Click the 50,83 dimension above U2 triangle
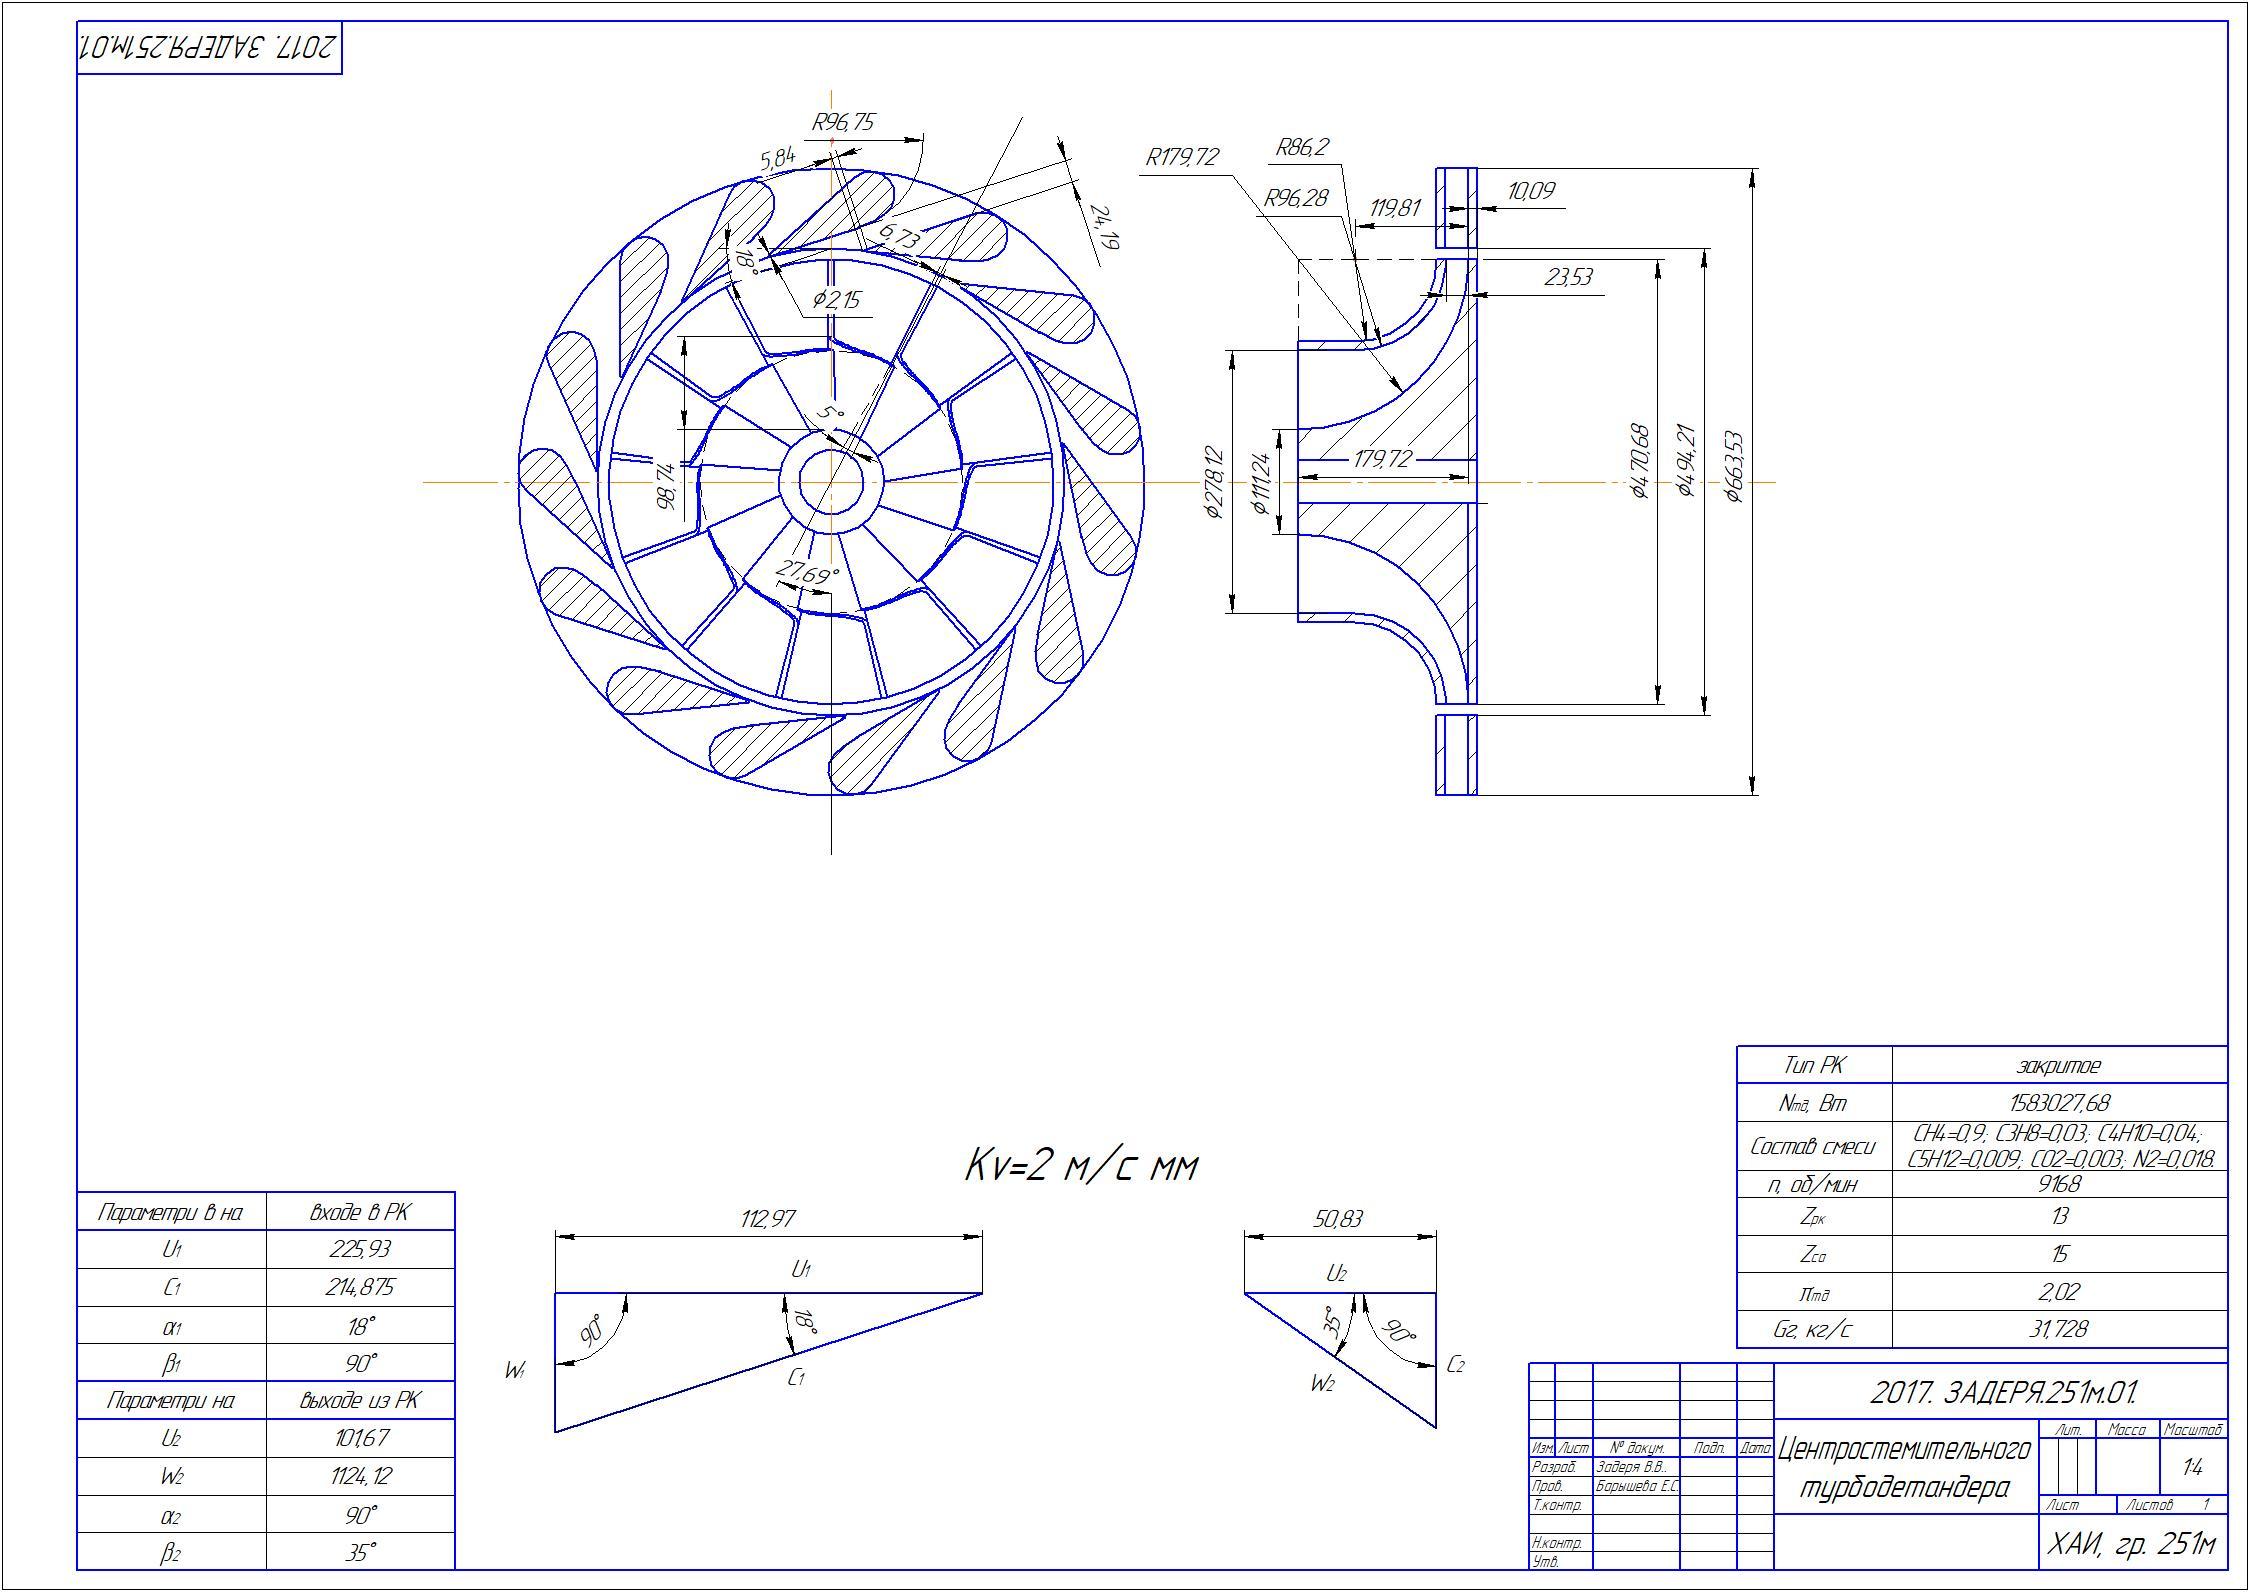 pyautogui.click(x=1337, y=1218)
